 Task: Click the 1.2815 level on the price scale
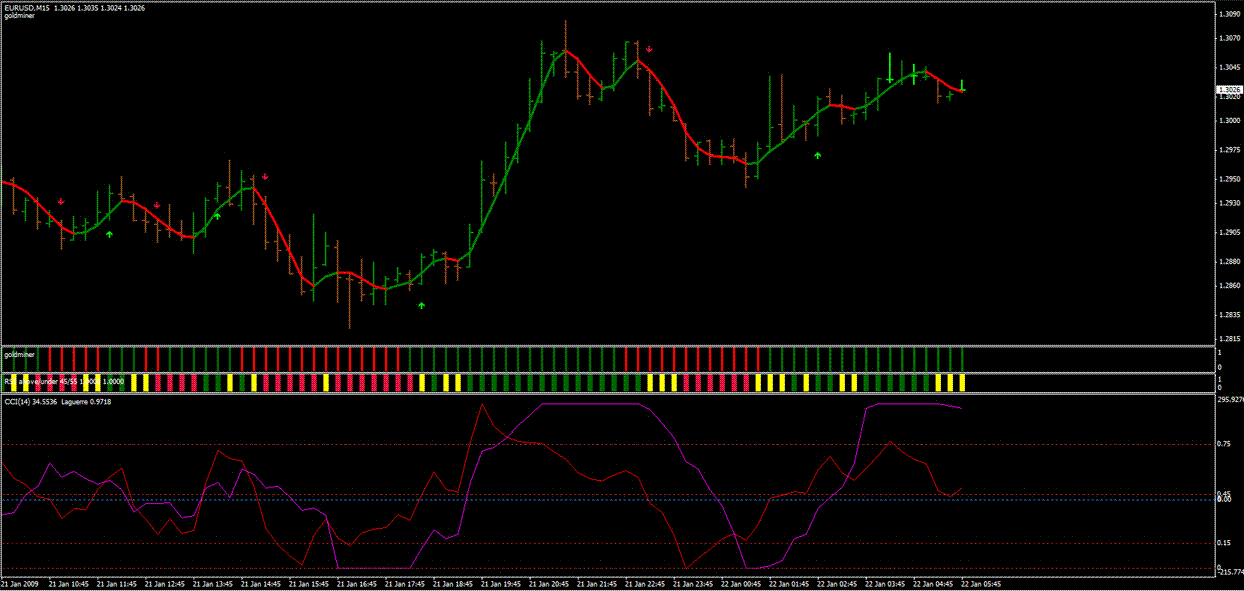pyautogui.click(x=1229, y=341)
